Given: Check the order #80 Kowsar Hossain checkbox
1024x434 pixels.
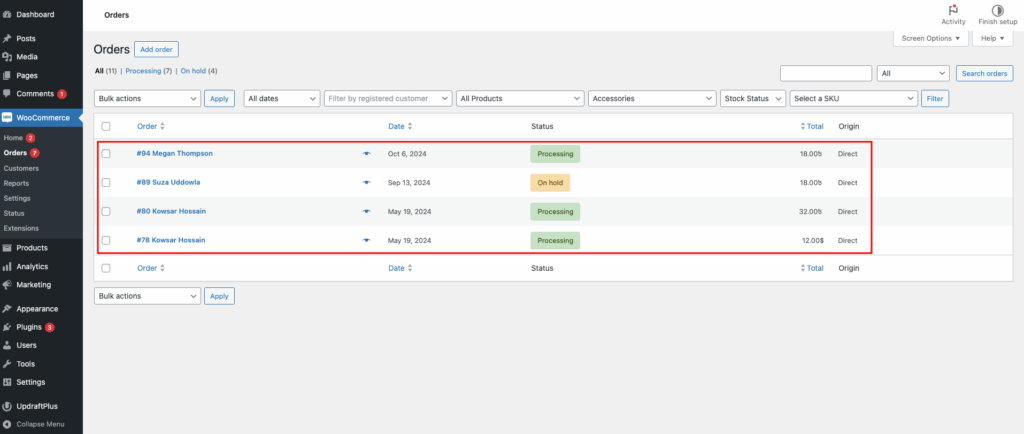Looking at the screenshot, I should [106, 211].
